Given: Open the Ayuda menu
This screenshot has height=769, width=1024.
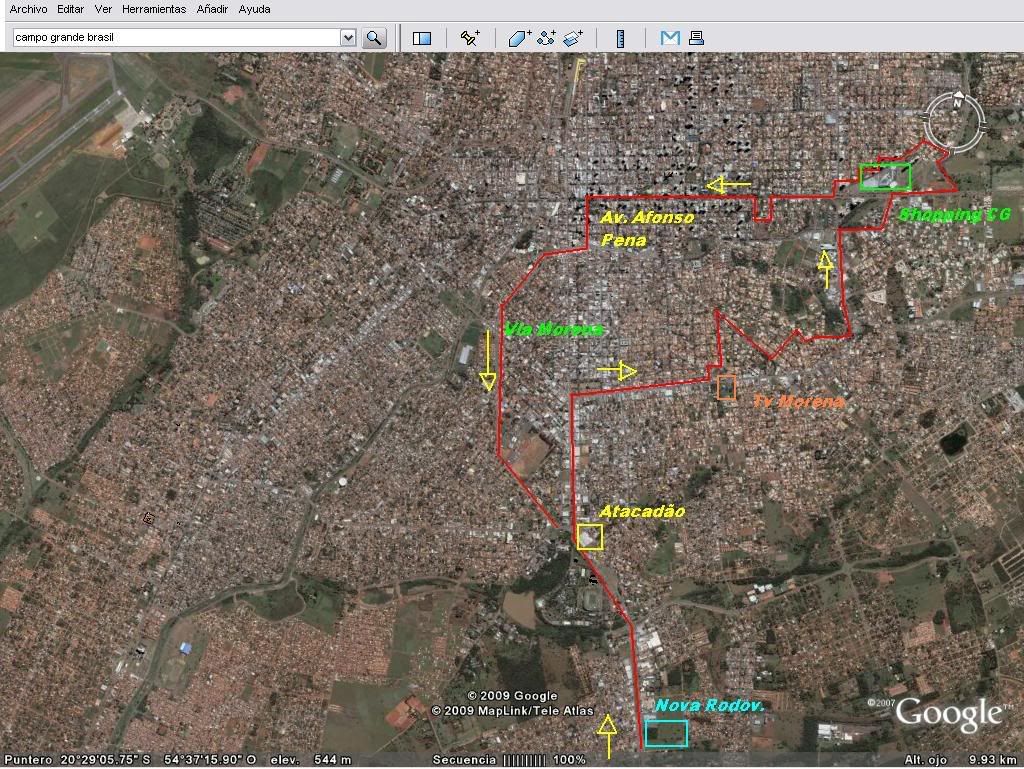Looking at the screenshot, I should (254, 9).
